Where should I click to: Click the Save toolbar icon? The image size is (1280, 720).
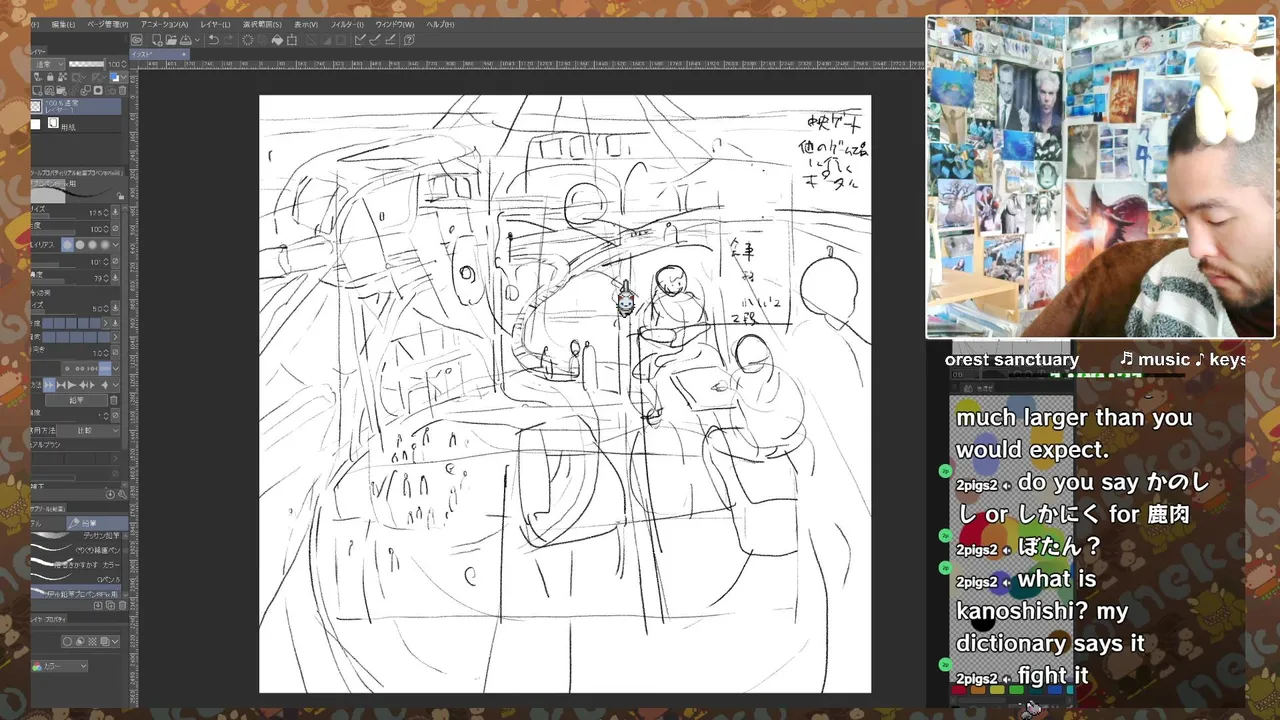pyautogui.click(x=185, y=40)
